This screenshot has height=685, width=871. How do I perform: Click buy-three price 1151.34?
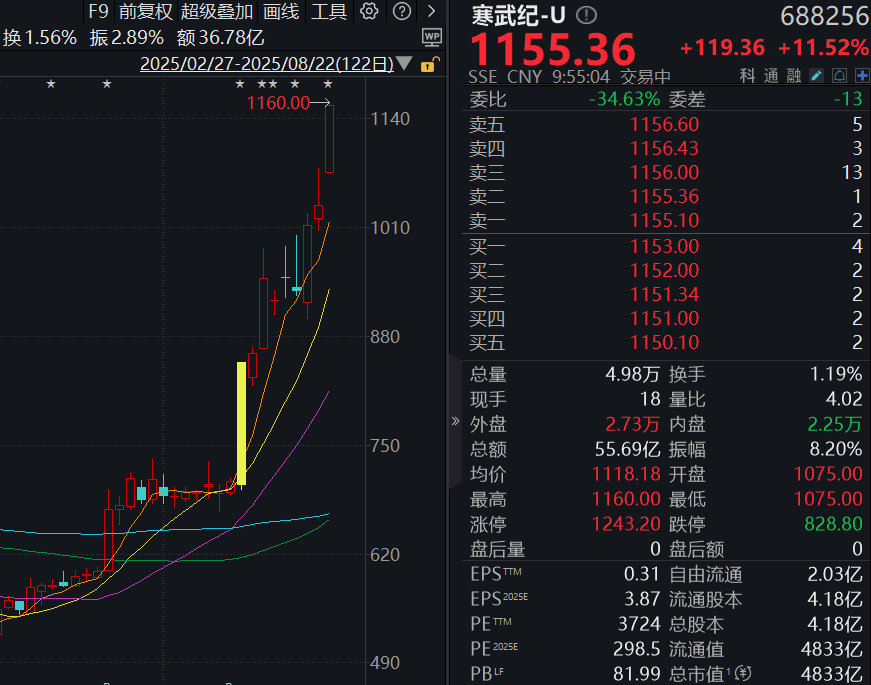point(664,294)
